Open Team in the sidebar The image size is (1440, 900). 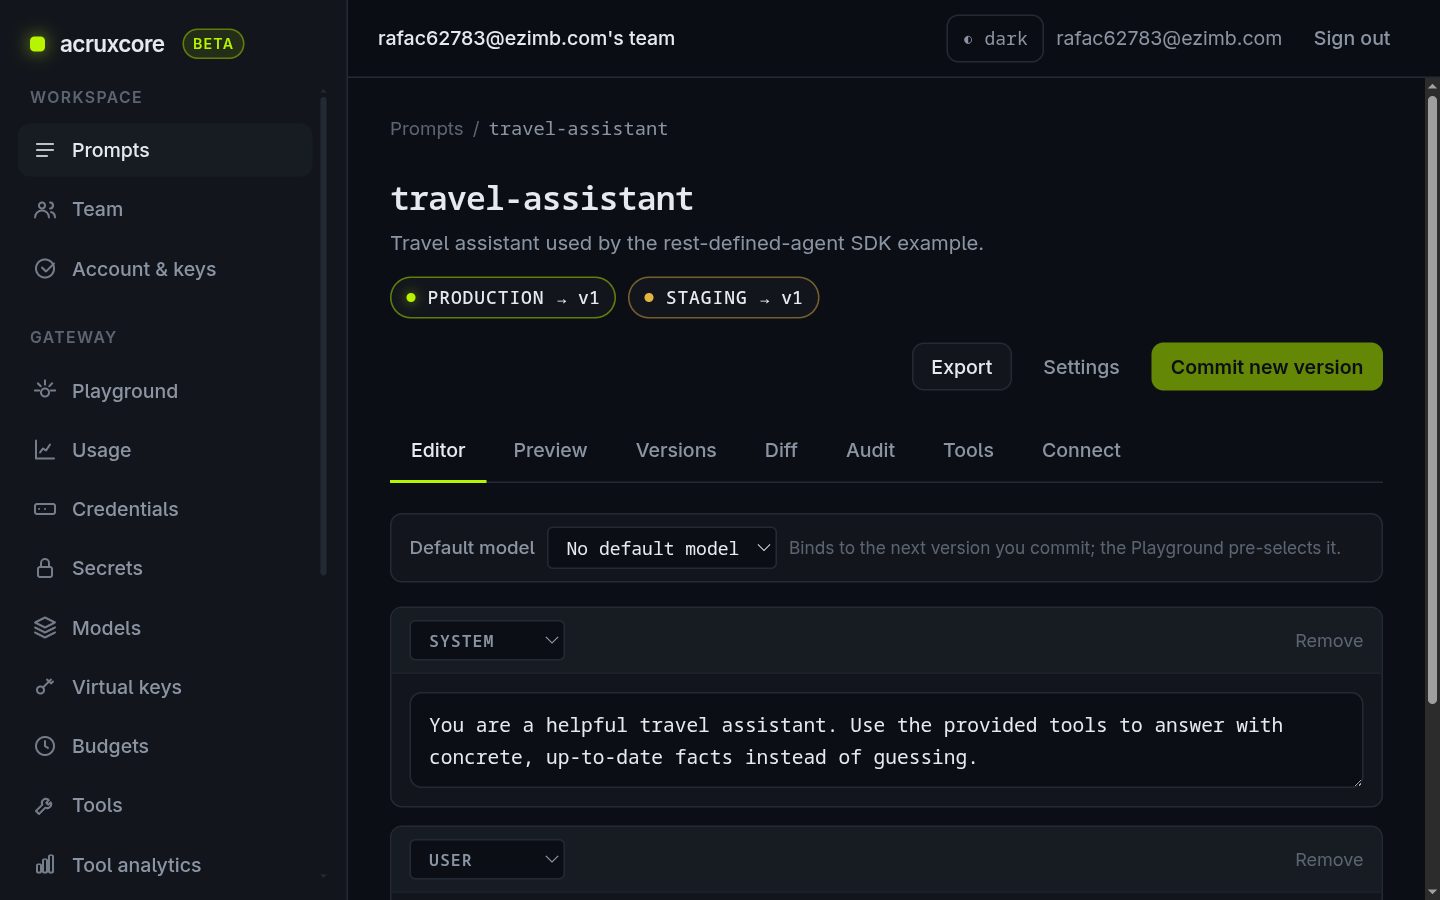(165, 209)
